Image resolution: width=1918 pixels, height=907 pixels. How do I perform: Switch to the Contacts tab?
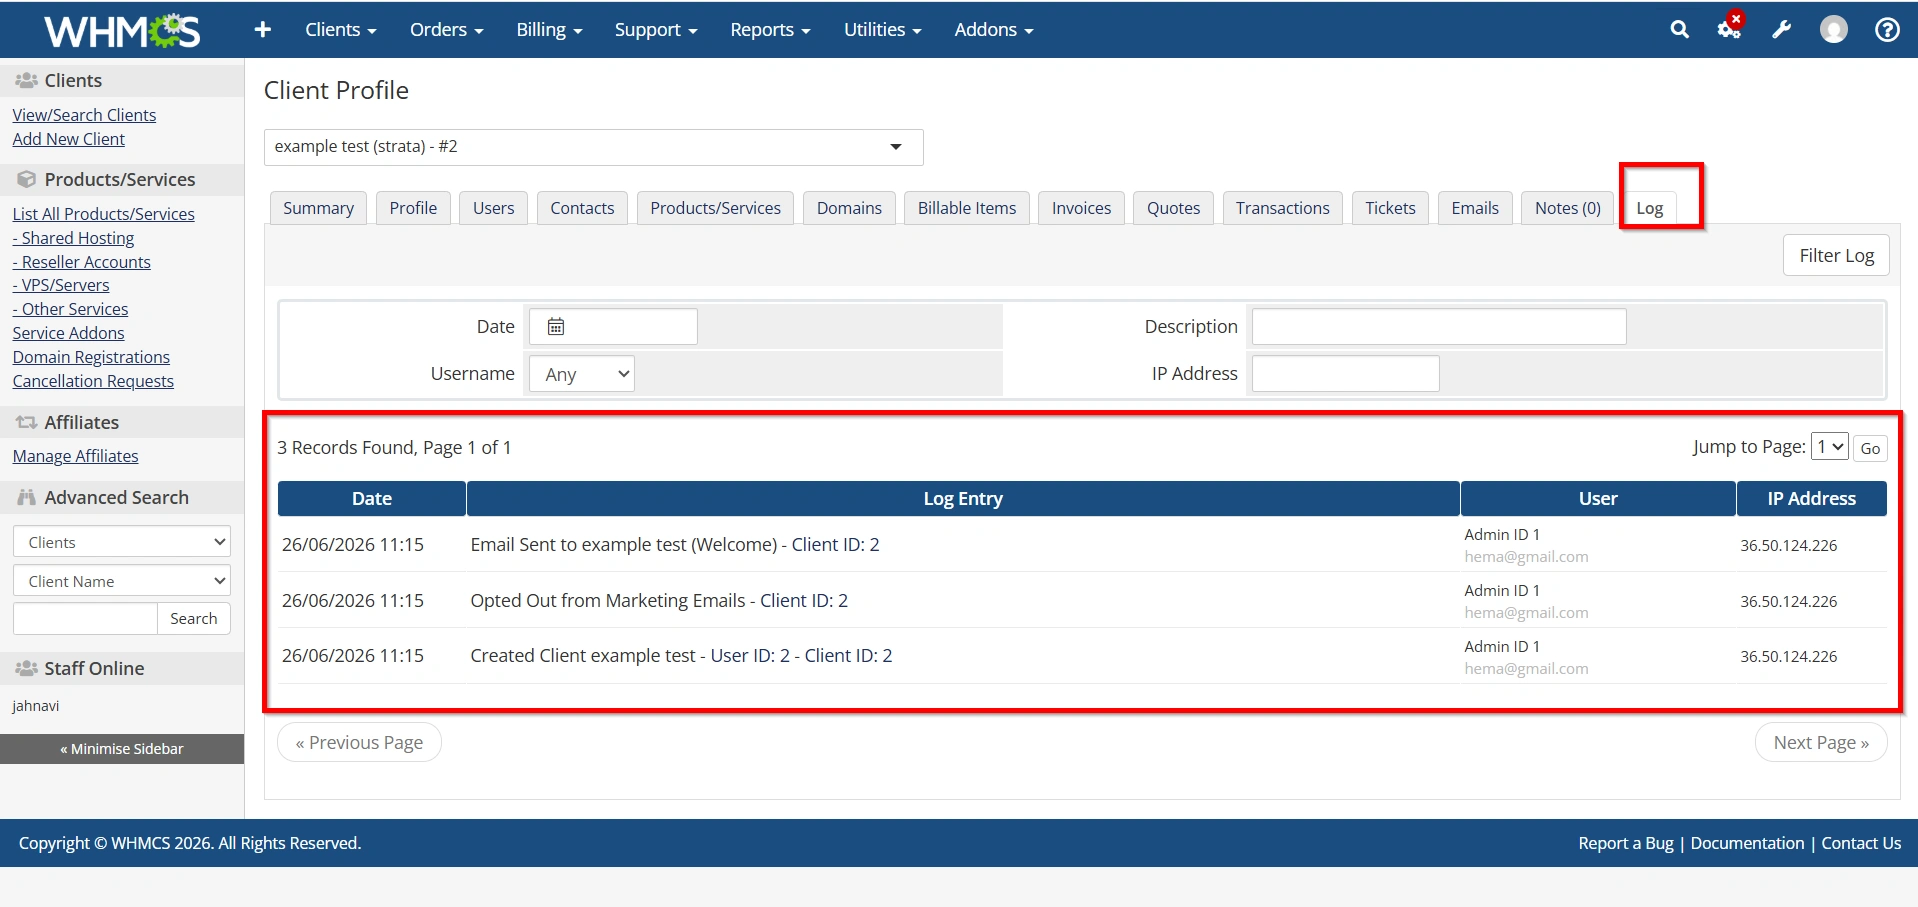tap(582, 208)
